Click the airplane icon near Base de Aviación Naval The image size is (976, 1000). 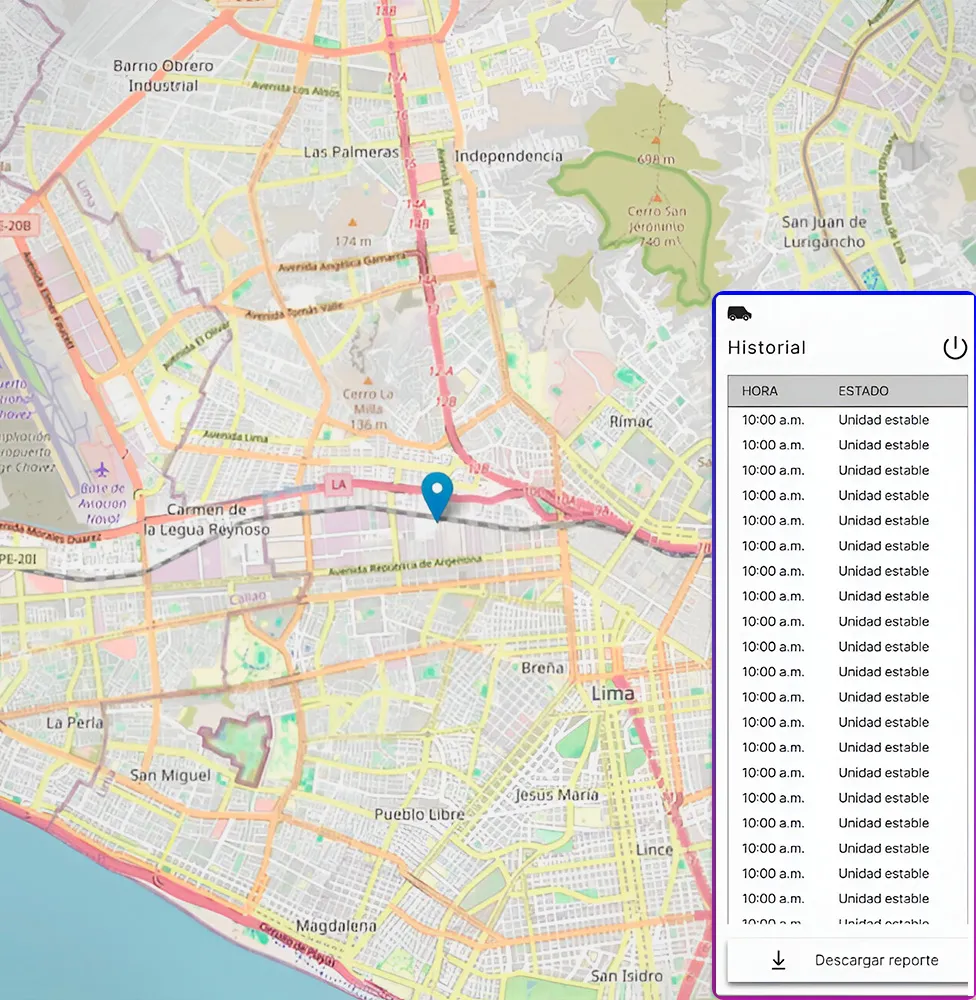[101, 469]
